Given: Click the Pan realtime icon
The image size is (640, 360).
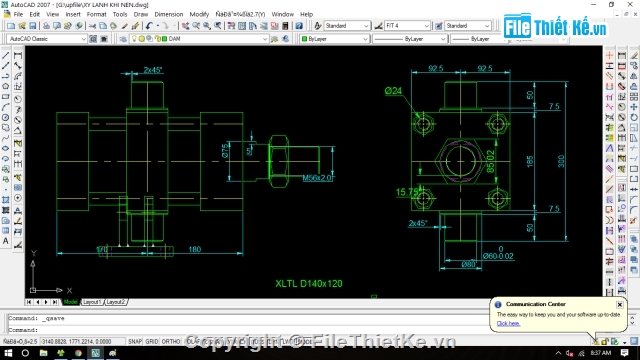Looking at the screenshot, I should click(186, 26).
